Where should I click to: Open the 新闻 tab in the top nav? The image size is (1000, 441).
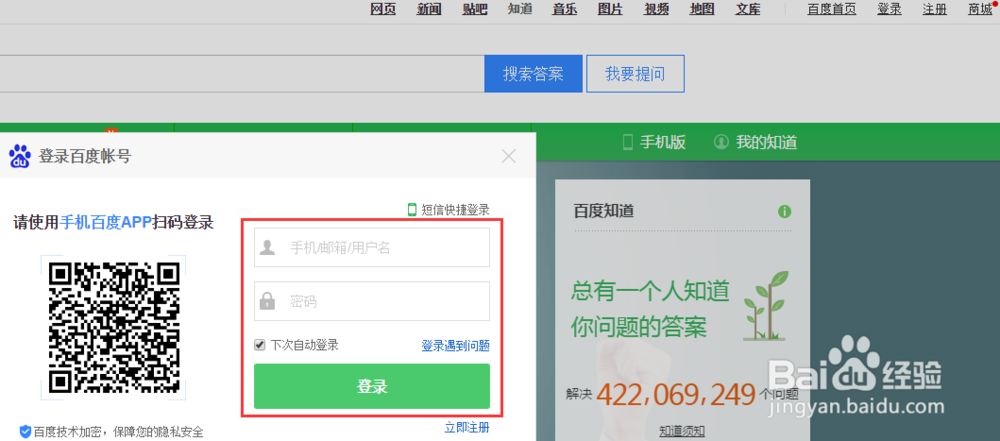coord(429,9)
